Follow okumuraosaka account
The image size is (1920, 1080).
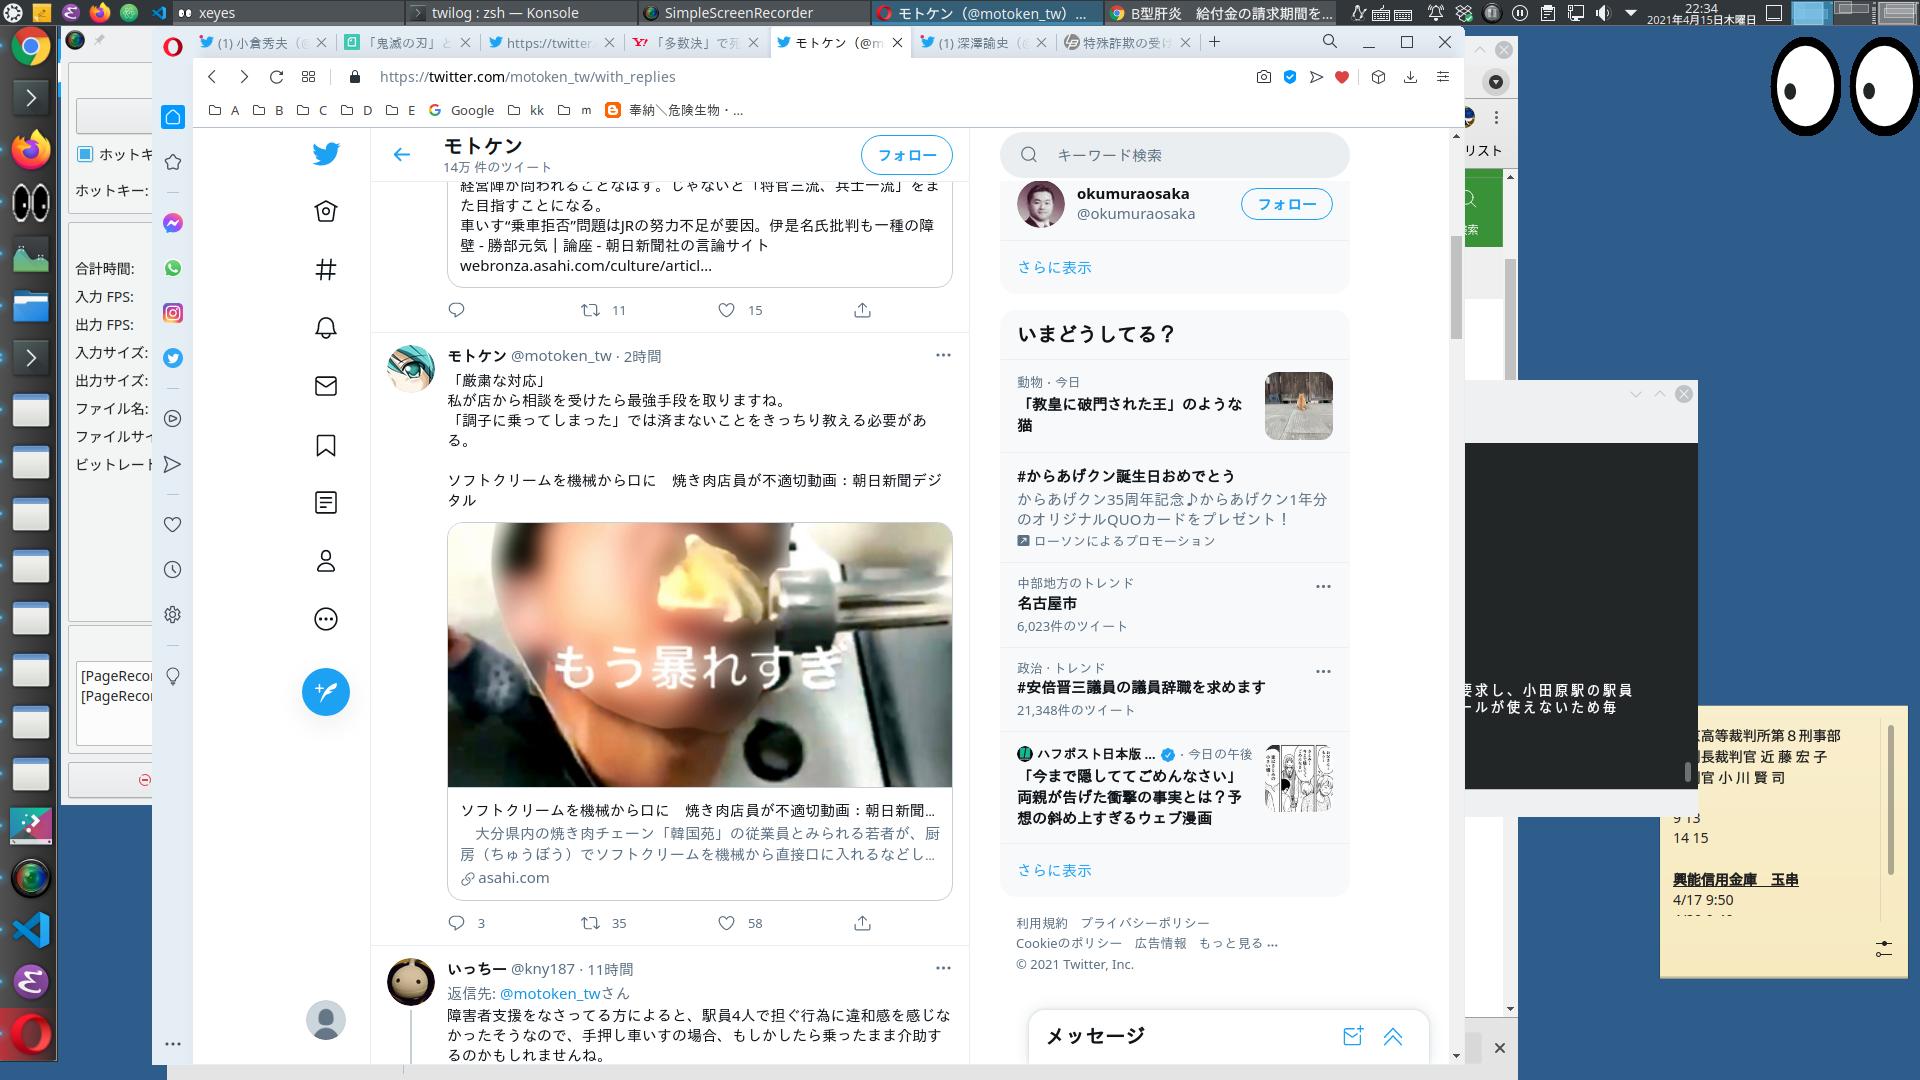click(x=1287, y=204)
